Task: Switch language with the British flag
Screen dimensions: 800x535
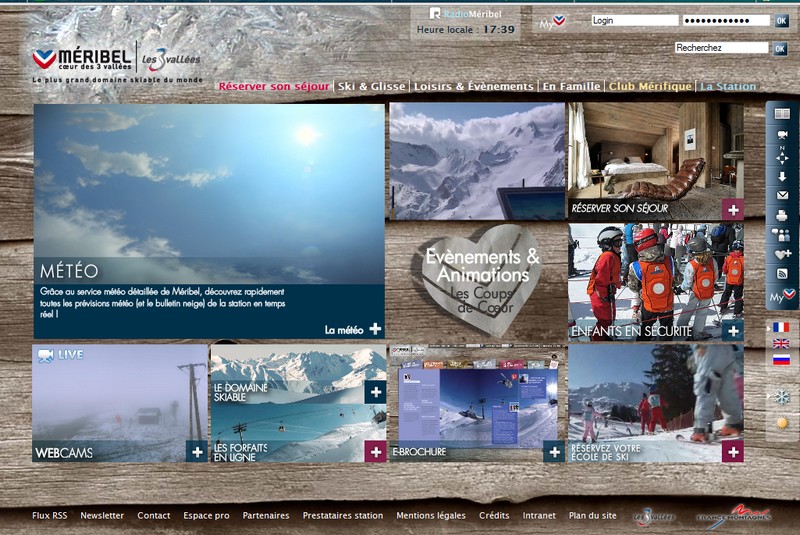Action: [781, 343]
